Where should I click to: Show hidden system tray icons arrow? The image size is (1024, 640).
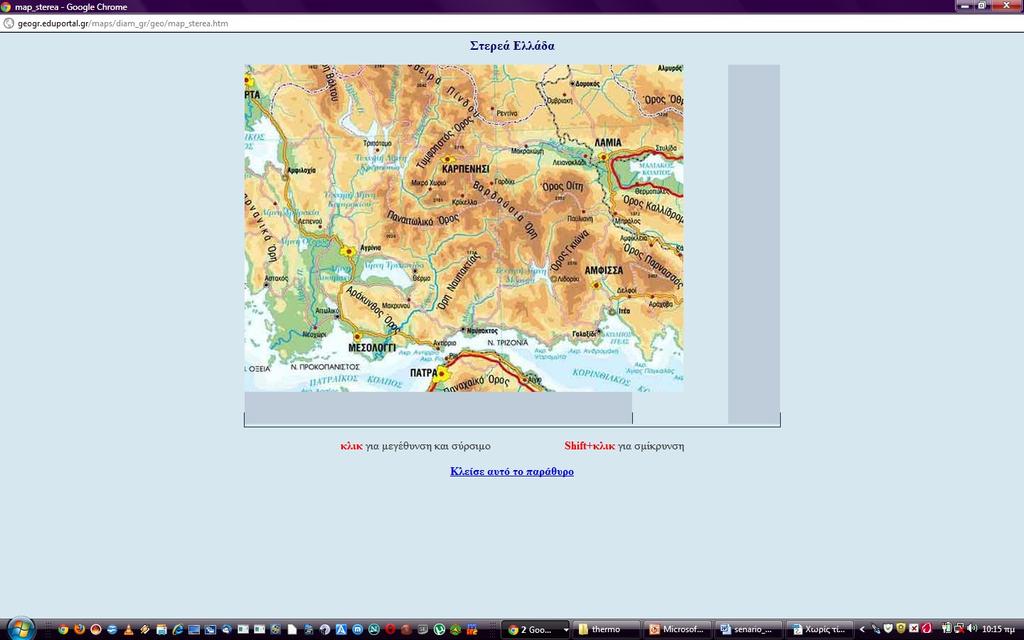click(862, 630)
